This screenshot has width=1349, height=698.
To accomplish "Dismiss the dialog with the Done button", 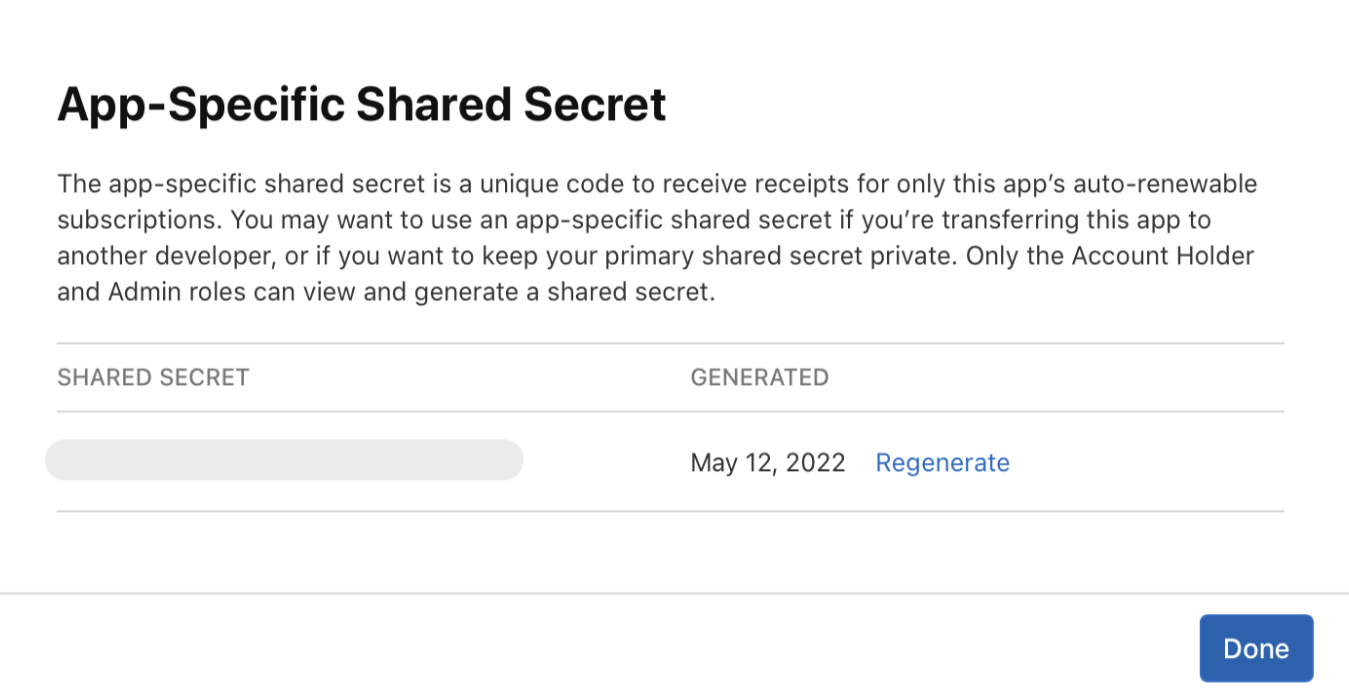I will [1255, 647].
